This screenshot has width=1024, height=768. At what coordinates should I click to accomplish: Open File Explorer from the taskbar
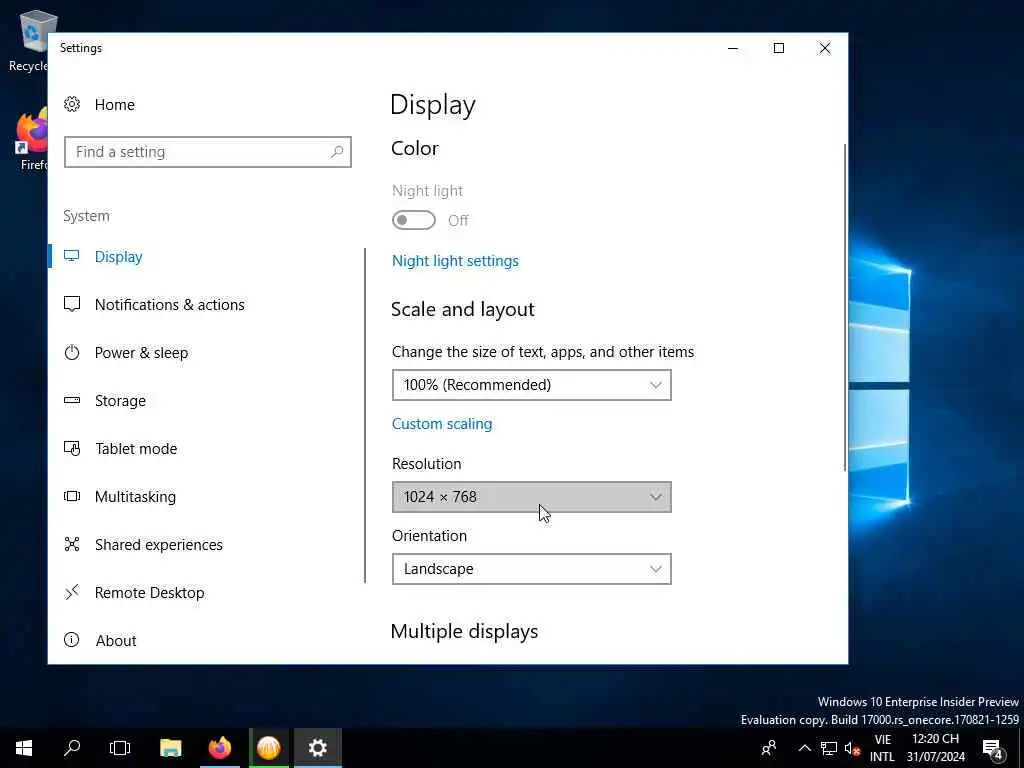click(170, 748)
